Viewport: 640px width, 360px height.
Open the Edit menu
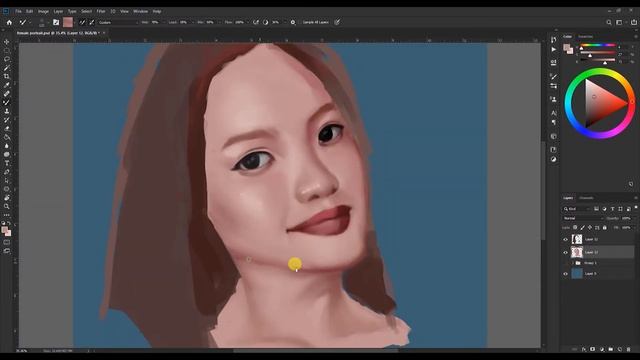[29, 11]
